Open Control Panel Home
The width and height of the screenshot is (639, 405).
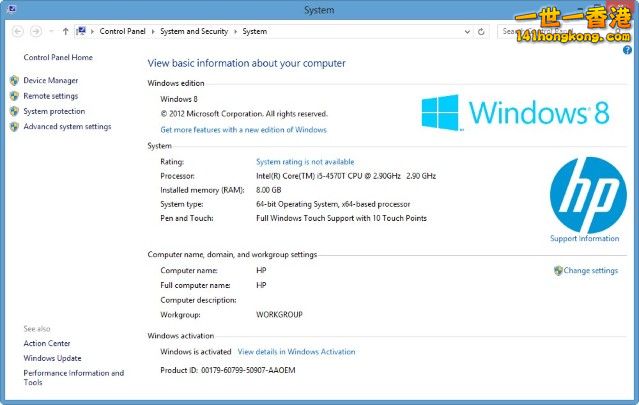pyautogui.click(x=58, y=57)
